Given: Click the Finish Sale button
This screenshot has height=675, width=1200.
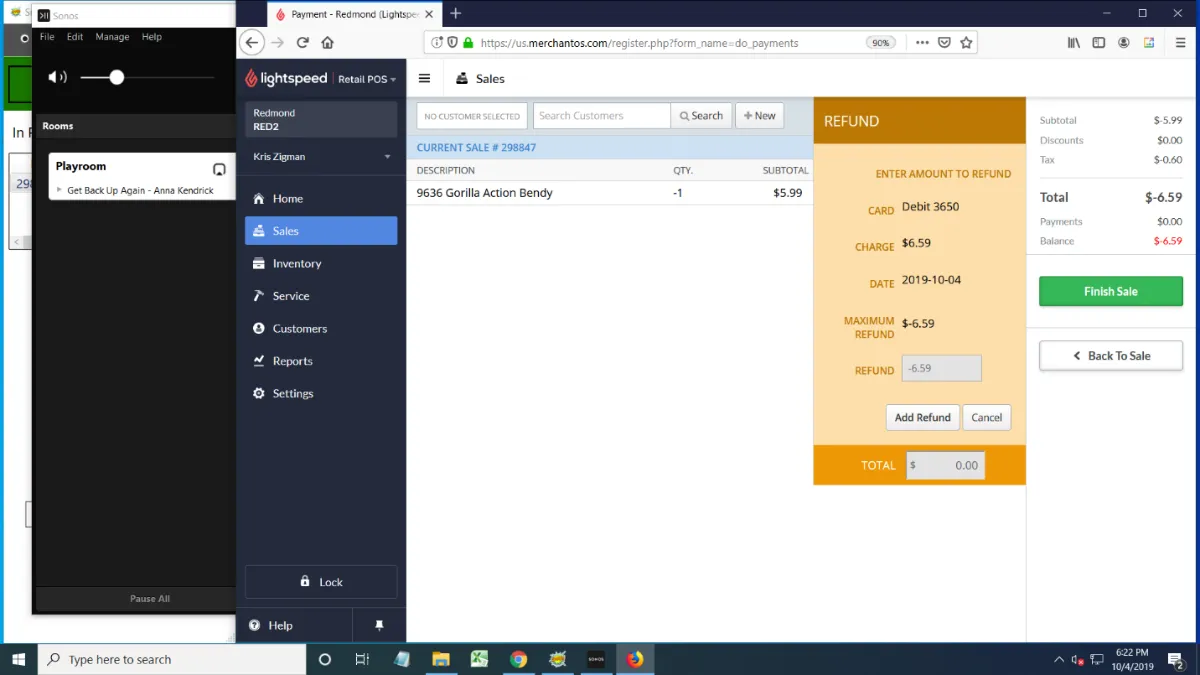Looking at the screenshot, I should click(x=1111, y=291).
